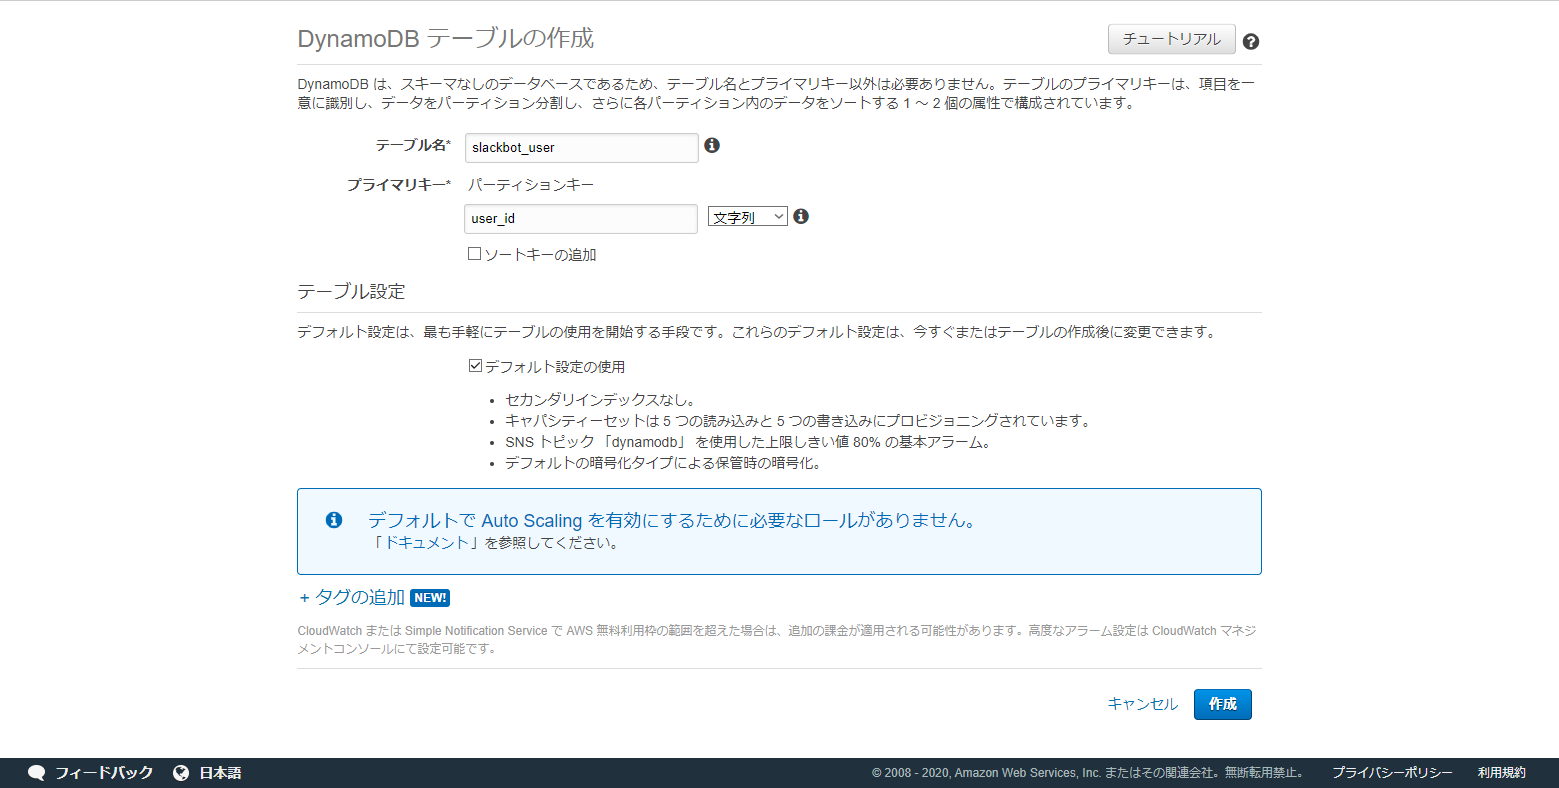The width and height of the screenshot is (1559, 788).
Task: Click the プライマリキー* label
Action: pyautogui.click(x=399, y=185)
